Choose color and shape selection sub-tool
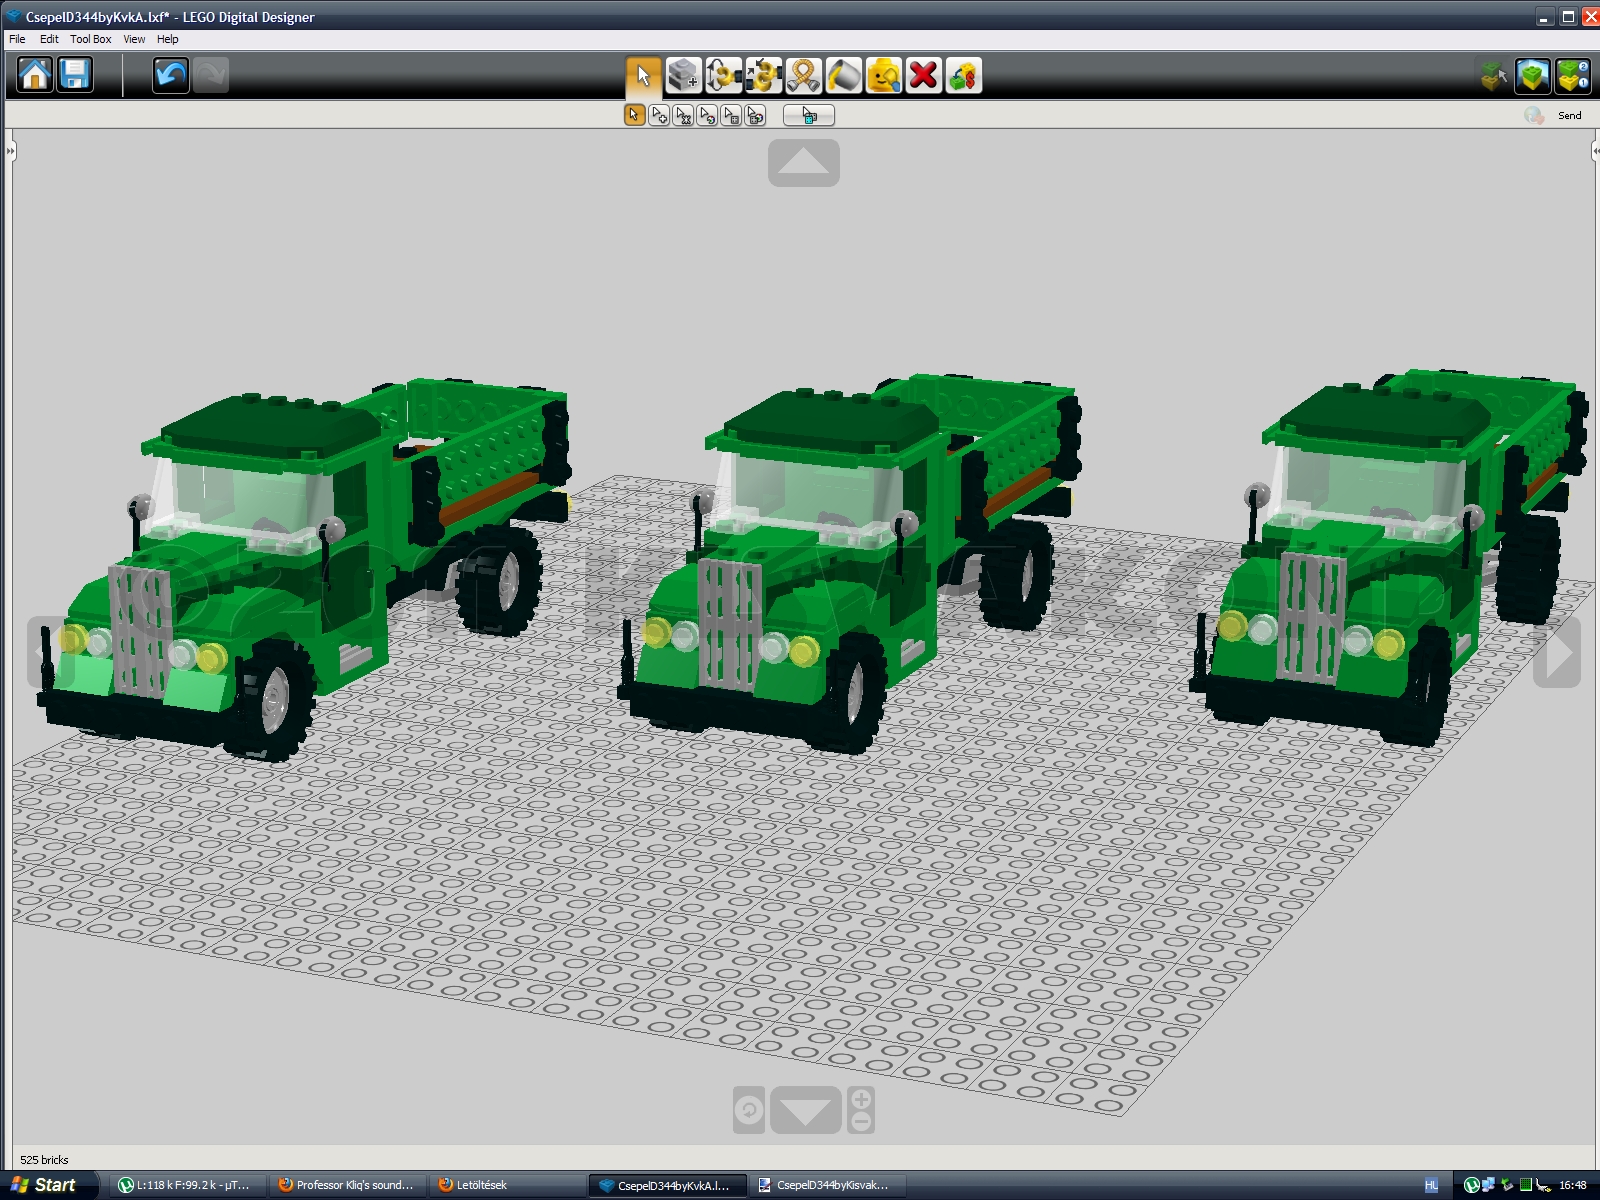Image resolution: width=1600 pixels, height=1200 pixels. tap(755, 115)
